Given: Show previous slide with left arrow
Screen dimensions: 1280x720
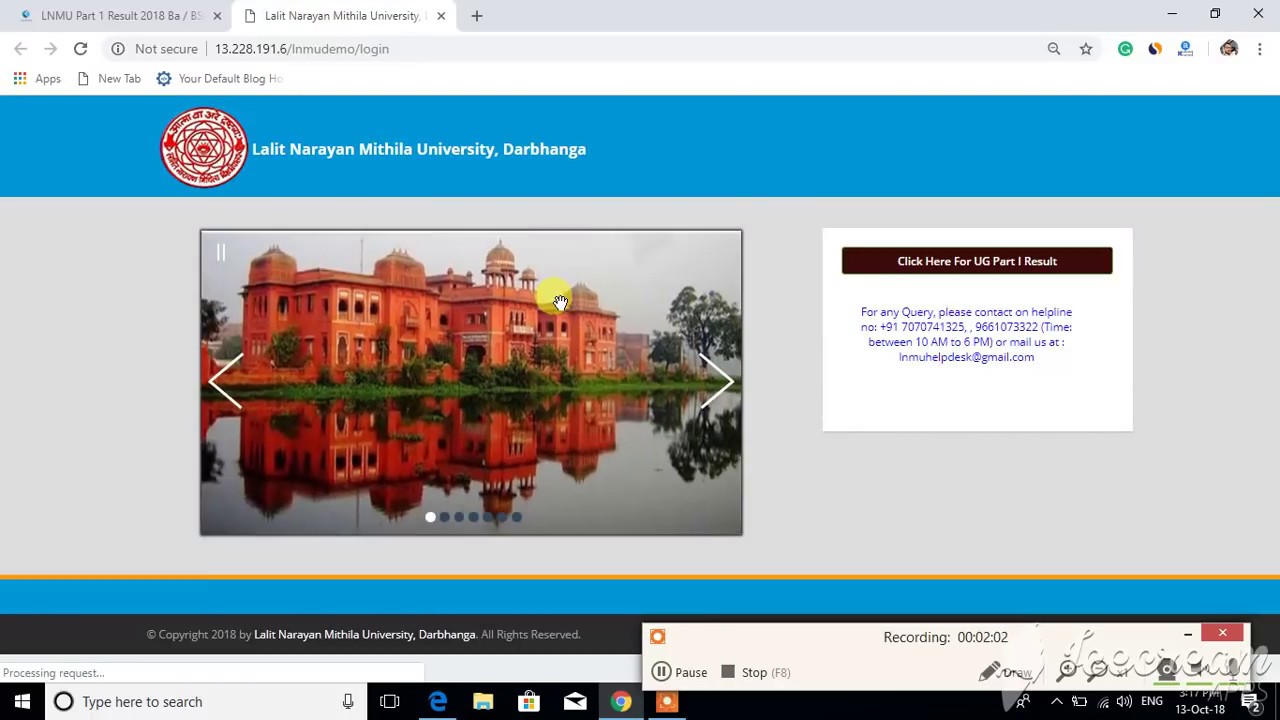Looking at the screenshot, I should coord(226,381).
